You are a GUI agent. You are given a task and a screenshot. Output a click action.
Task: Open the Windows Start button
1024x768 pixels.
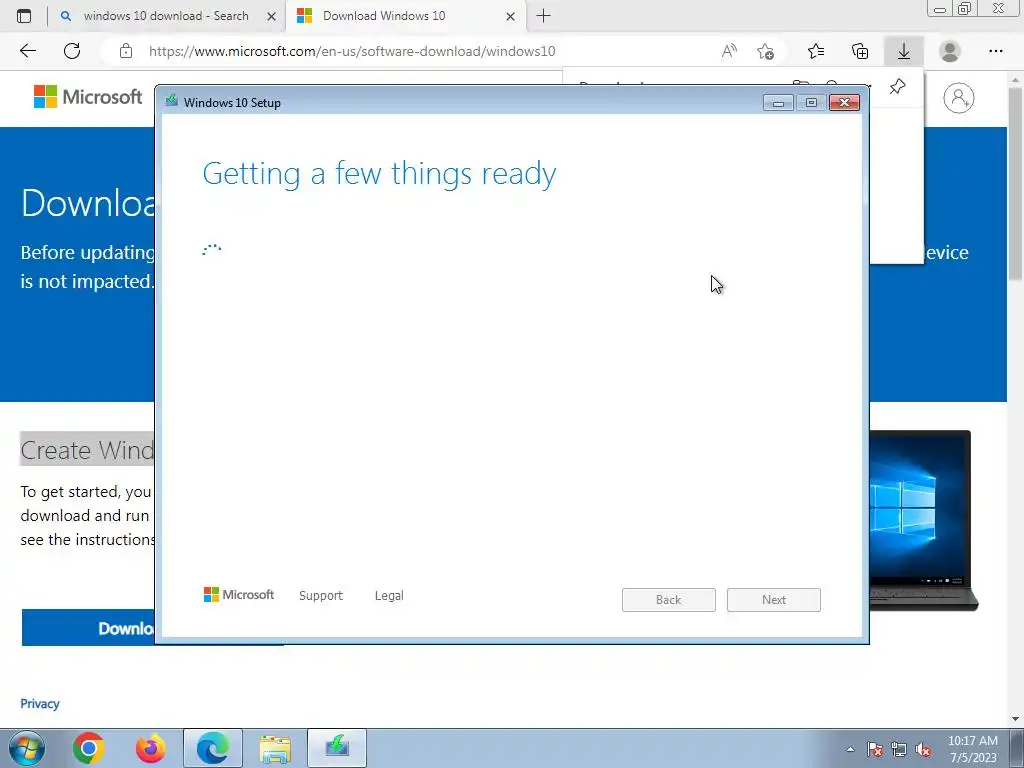(27, 748)
